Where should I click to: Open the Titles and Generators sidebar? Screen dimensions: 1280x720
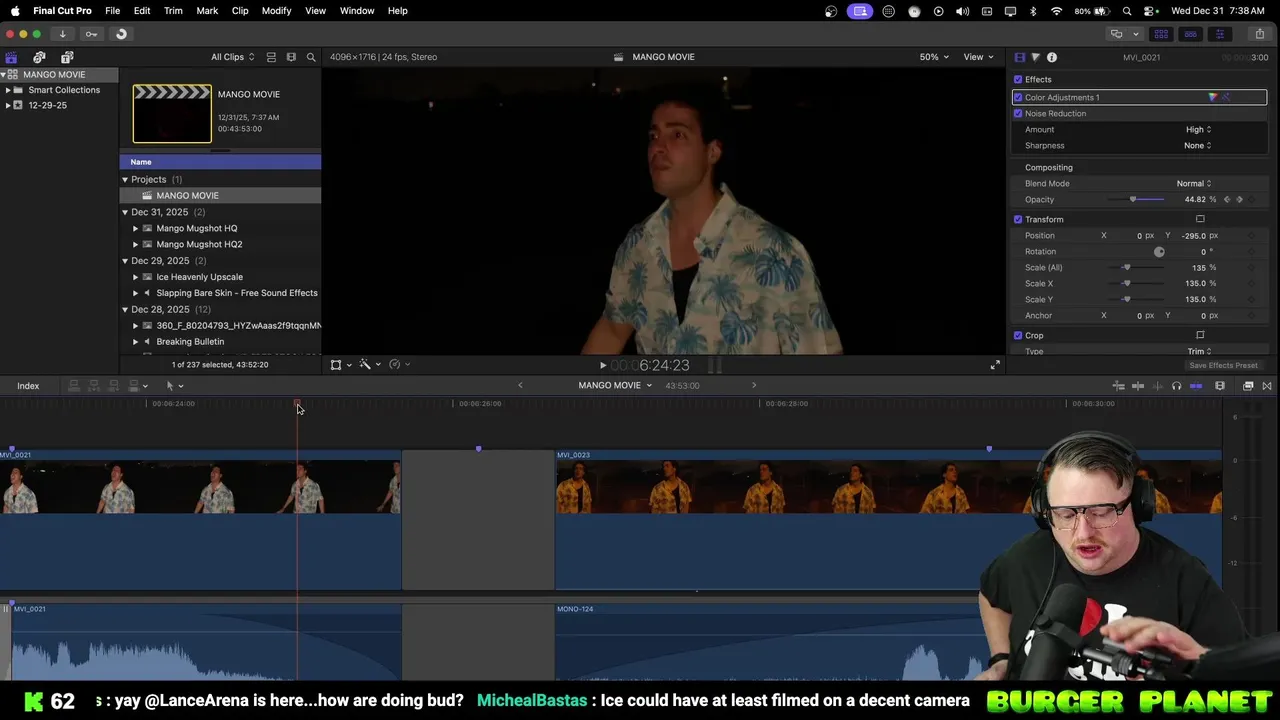67,57
